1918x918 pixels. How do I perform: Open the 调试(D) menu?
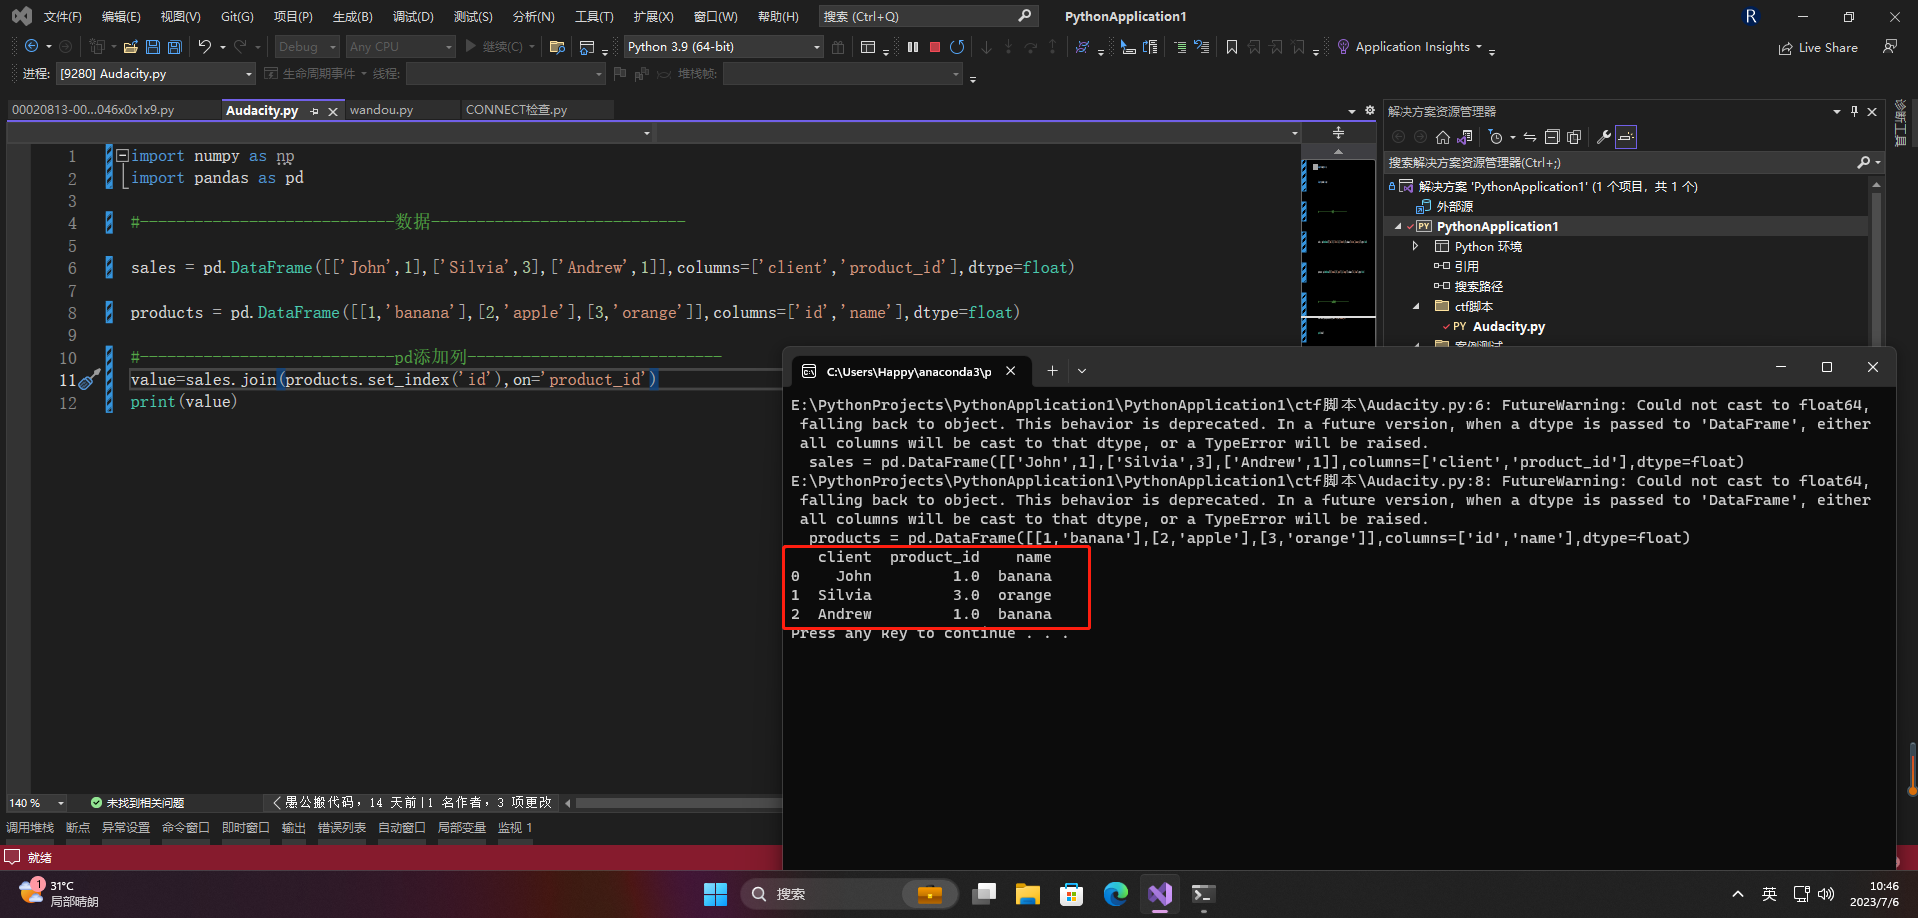coord(413,17)
